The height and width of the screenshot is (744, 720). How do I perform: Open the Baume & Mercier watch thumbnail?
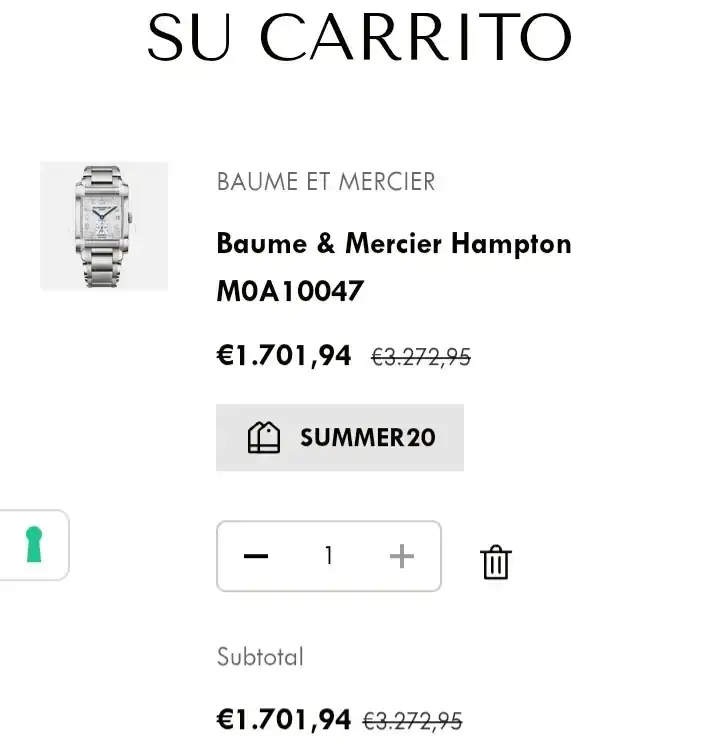tap(104, 226)
